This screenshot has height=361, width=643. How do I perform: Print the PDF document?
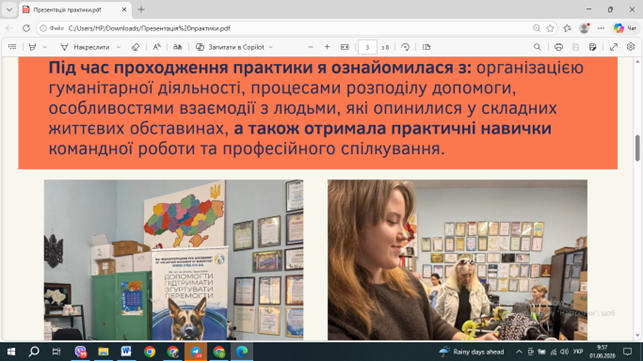(x=559, y=47)
